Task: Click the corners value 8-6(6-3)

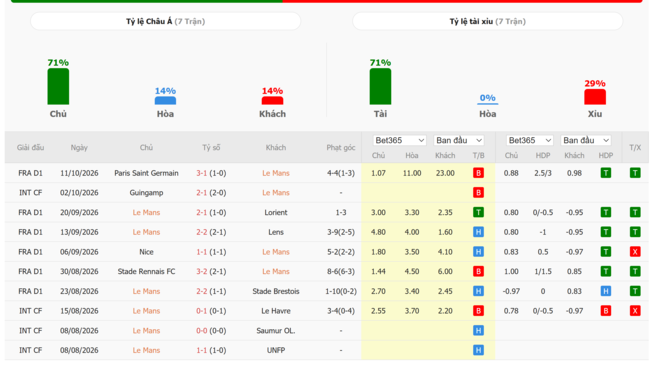Action: coord(341,271)
